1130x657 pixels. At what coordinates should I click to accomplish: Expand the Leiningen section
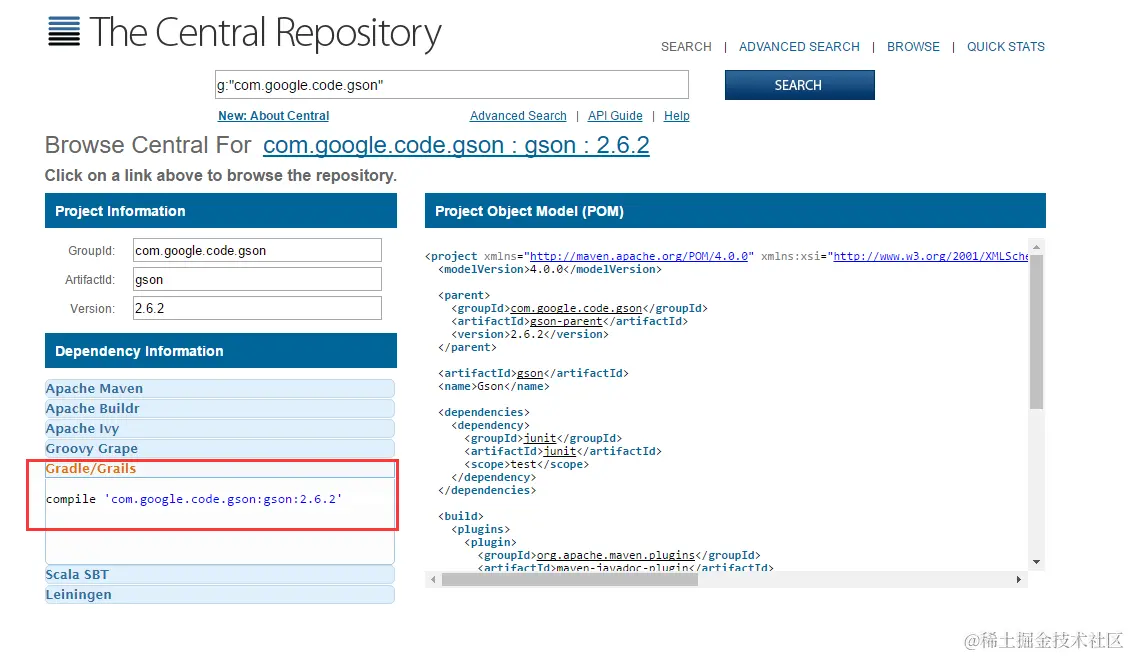click(220, 595)
